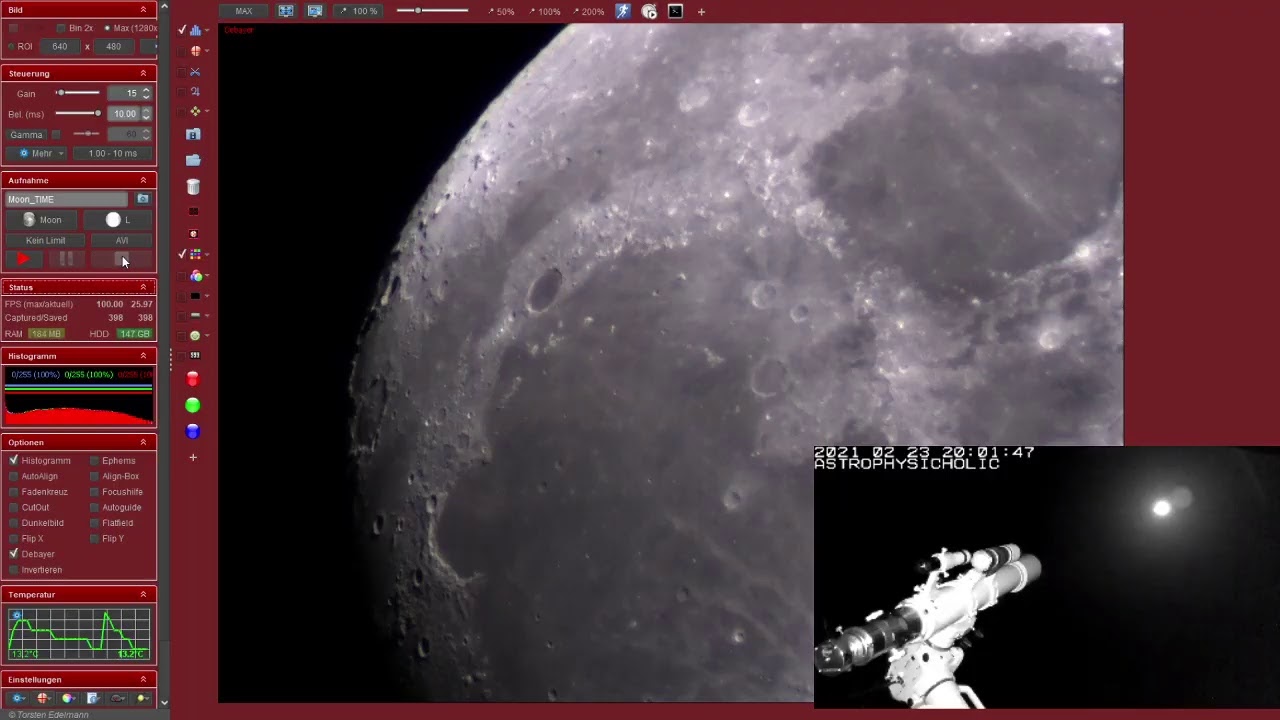This screenshot has height=720, width=1280.
Task: Collapse the Bild panel
Action: point(143,9)
